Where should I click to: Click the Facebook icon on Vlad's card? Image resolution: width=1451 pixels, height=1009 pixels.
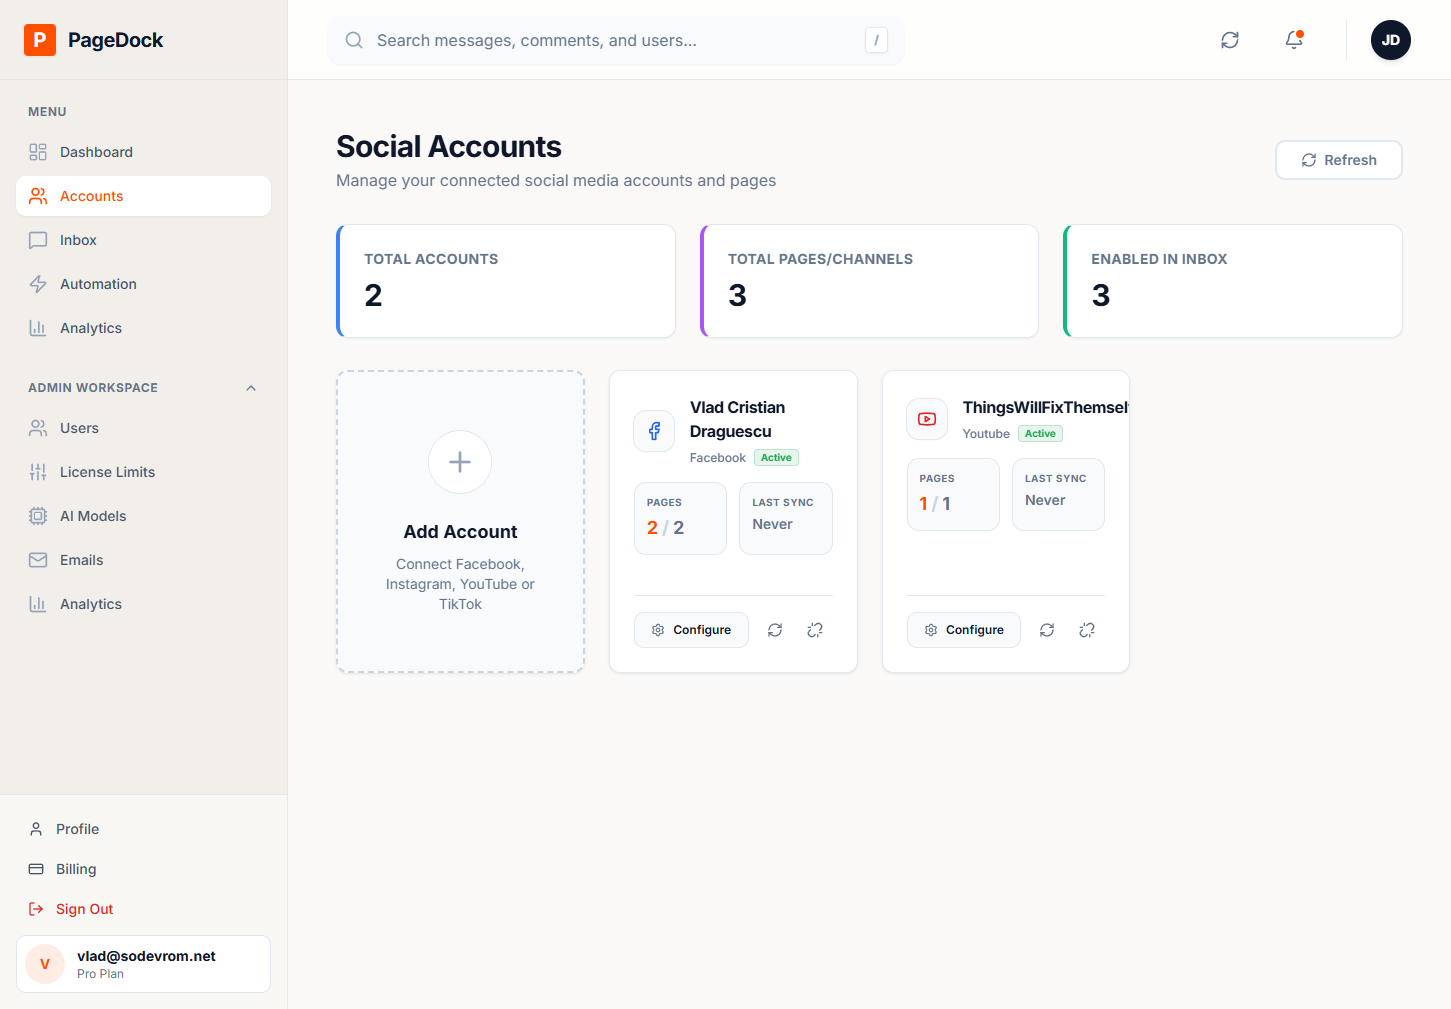pyautogui.click(x=654, y=431)
